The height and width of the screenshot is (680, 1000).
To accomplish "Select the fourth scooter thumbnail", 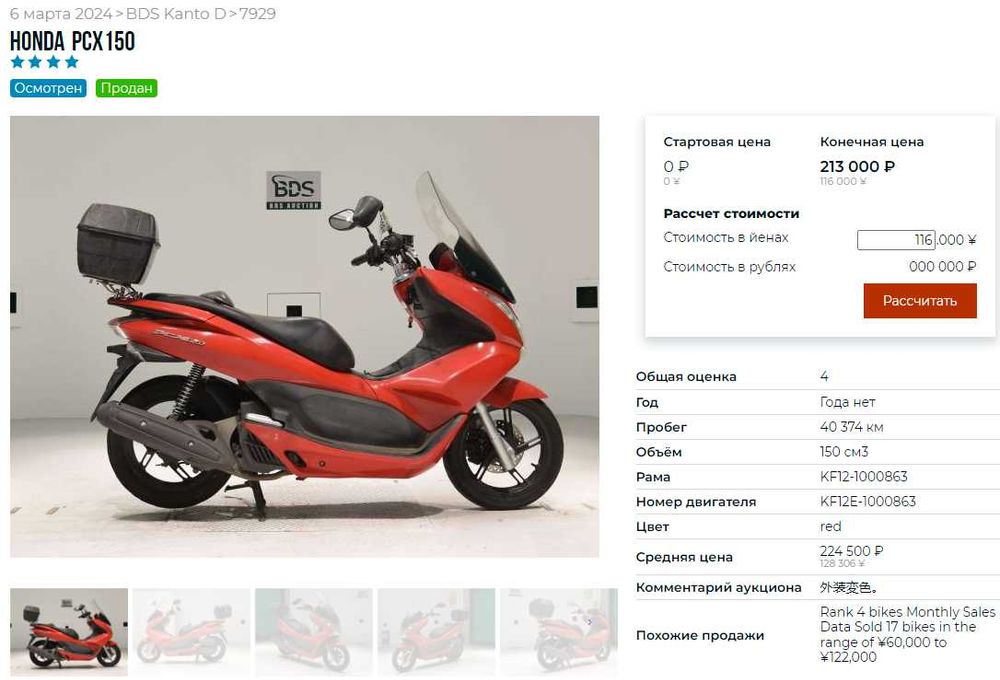I will pos(436,632).
